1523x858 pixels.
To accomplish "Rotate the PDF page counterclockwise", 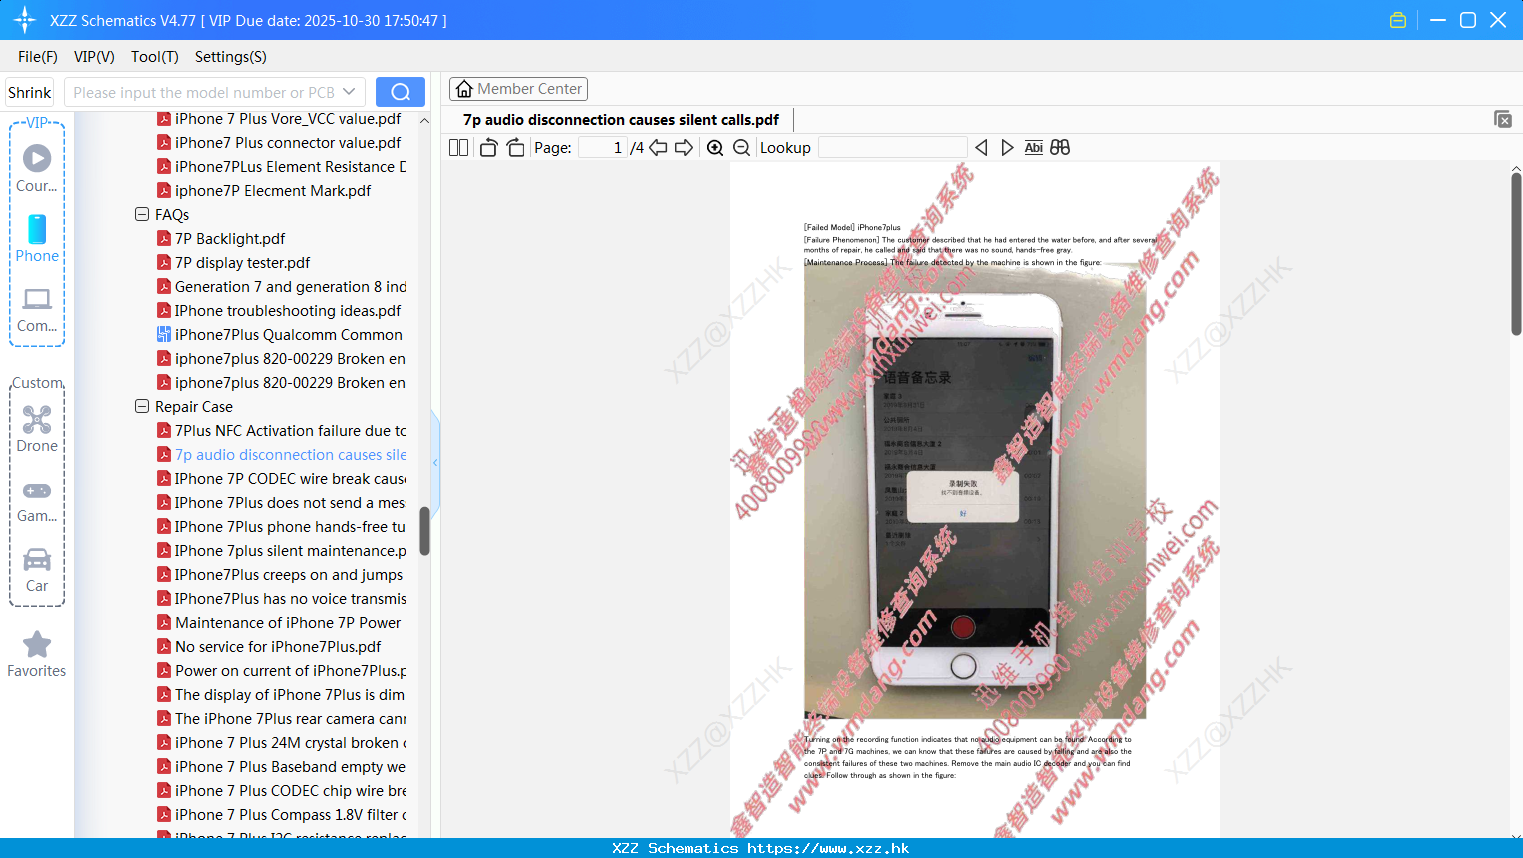I will click(x=488, y=148).
